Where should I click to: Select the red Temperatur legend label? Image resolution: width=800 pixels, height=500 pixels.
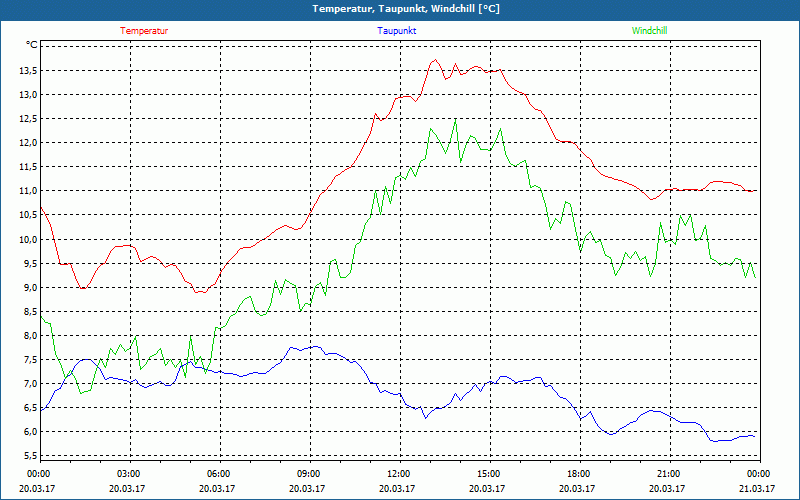tap(144, 31)
